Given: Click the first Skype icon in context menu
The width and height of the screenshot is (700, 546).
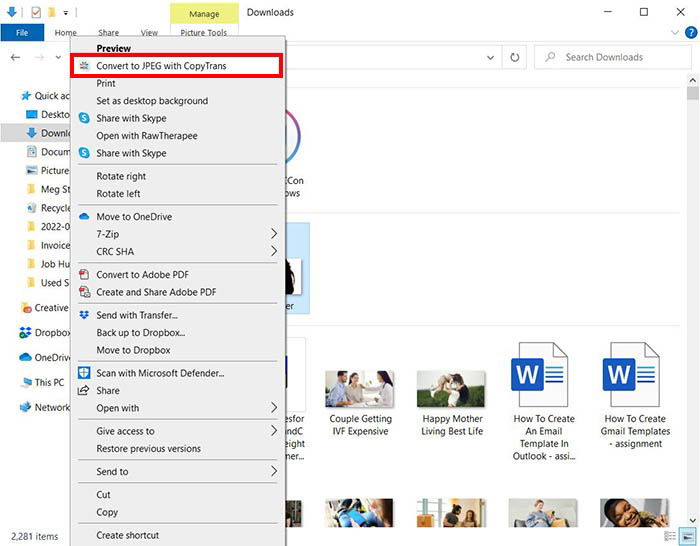Looking at the screenshot, I should point(84,118).
